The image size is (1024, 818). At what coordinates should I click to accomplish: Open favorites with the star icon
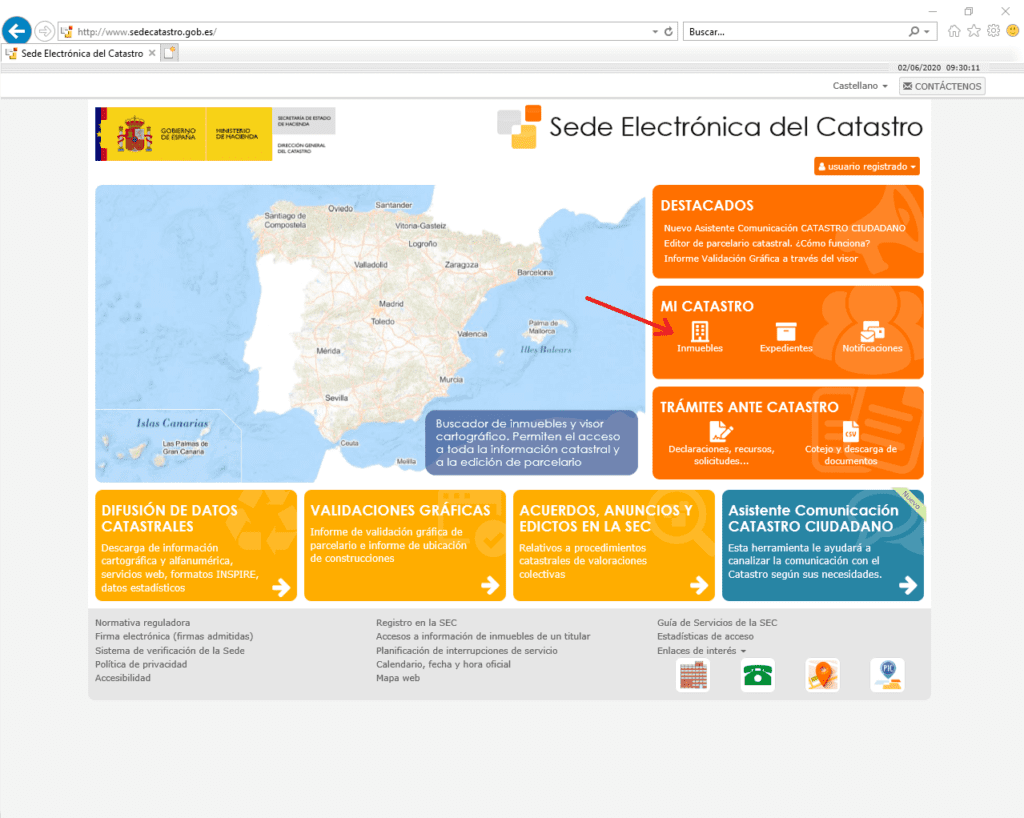pyautogui.click(x=974, y=31)
